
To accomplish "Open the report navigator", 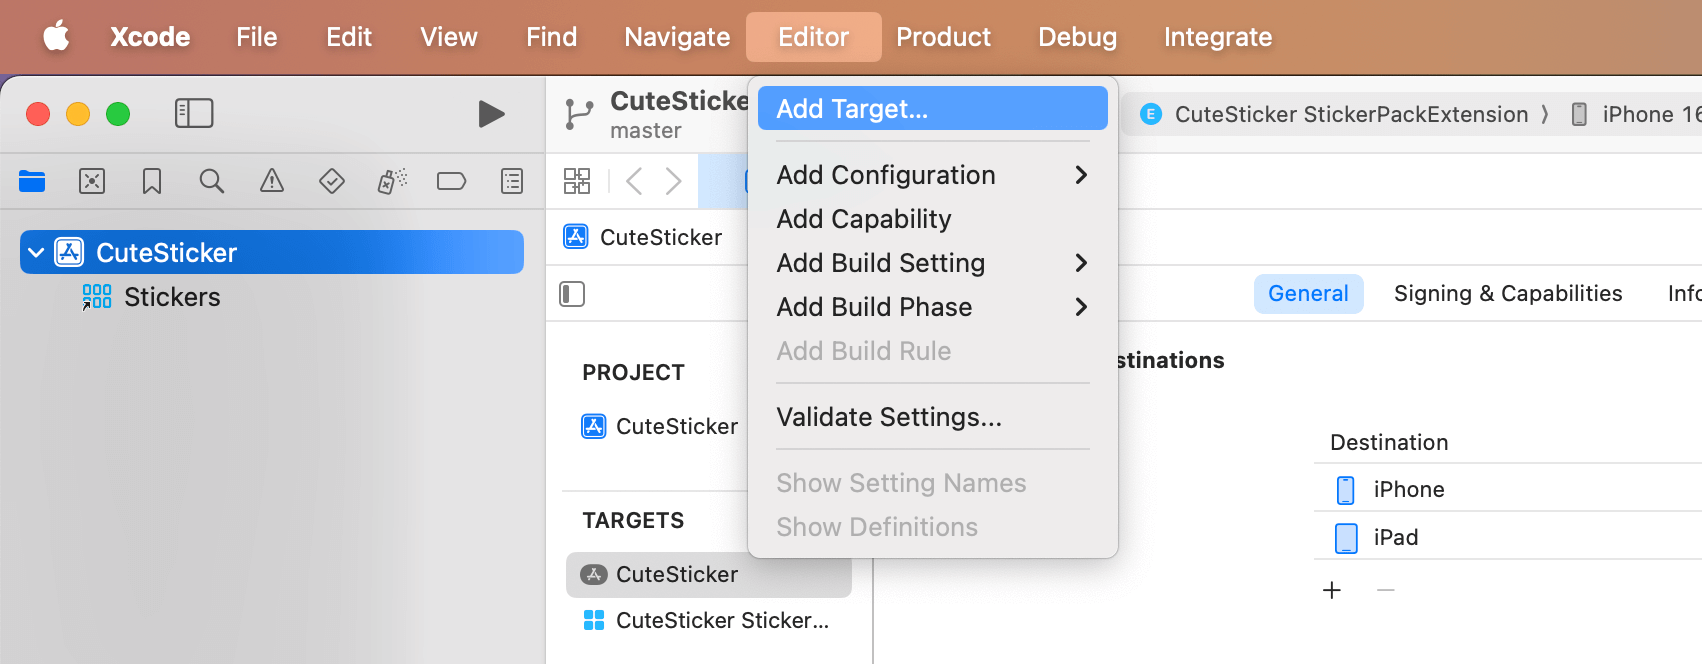I will (512, 181).
